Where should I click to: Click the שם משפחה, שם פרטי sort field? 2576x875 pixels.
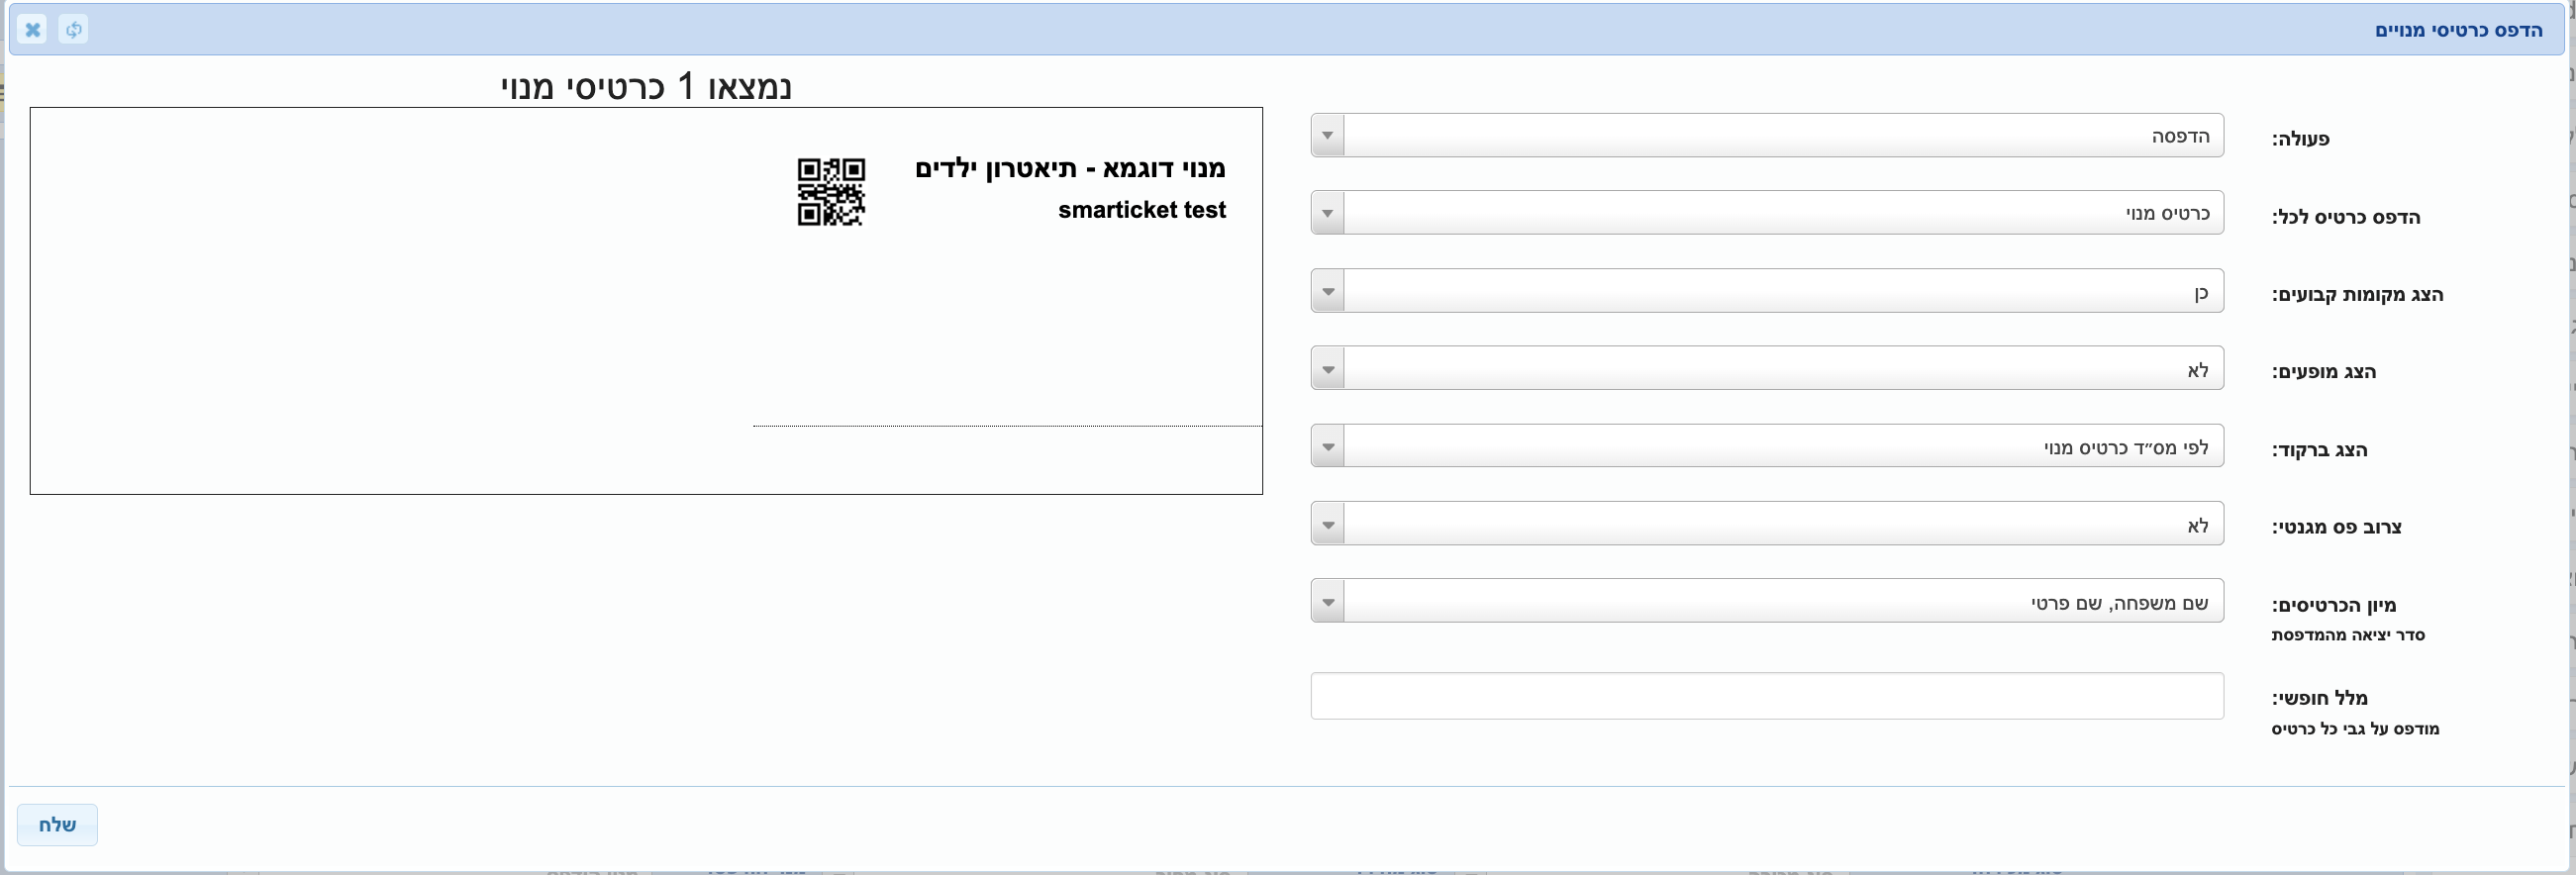(1784, 601)
